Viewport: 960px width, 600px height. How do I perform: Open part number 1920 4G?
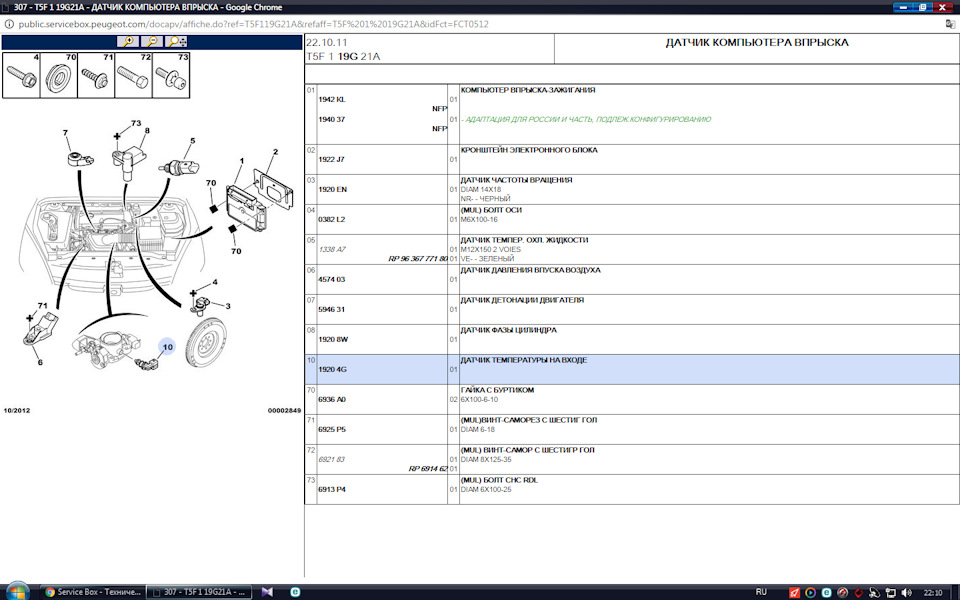pos(332,369)
